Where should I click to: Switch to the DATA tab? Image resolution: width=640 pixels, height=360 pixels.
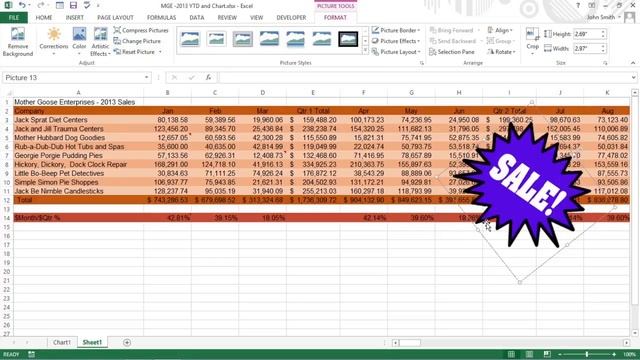click(197, 18)
